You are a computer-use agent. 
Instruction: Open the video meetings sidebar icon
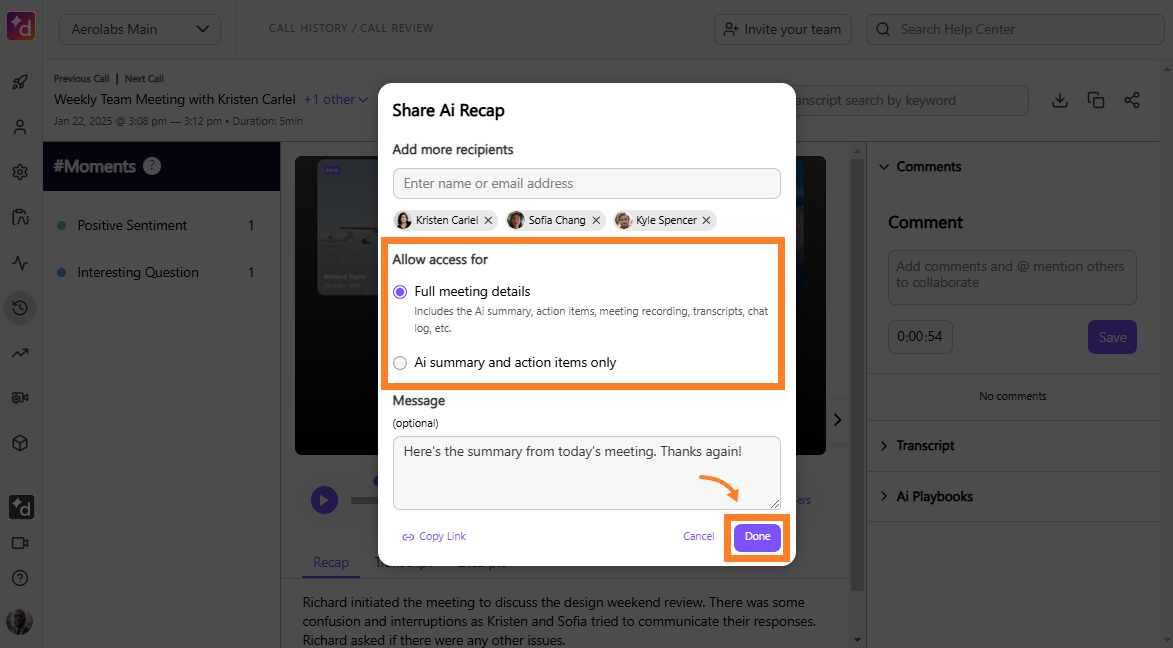[20, 543]
